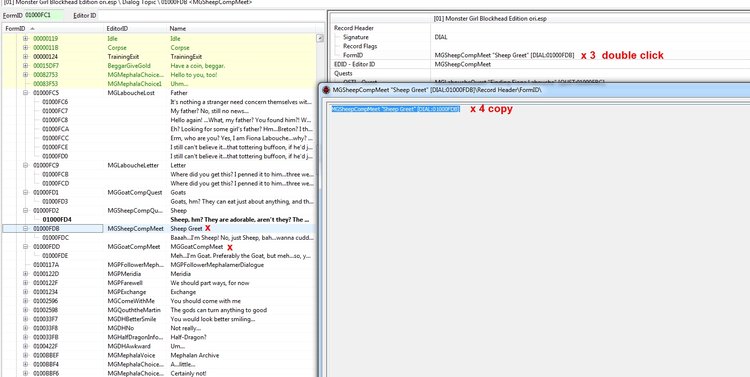Click the Editor ID search field
750x377 pixels.
coord(210,15)
